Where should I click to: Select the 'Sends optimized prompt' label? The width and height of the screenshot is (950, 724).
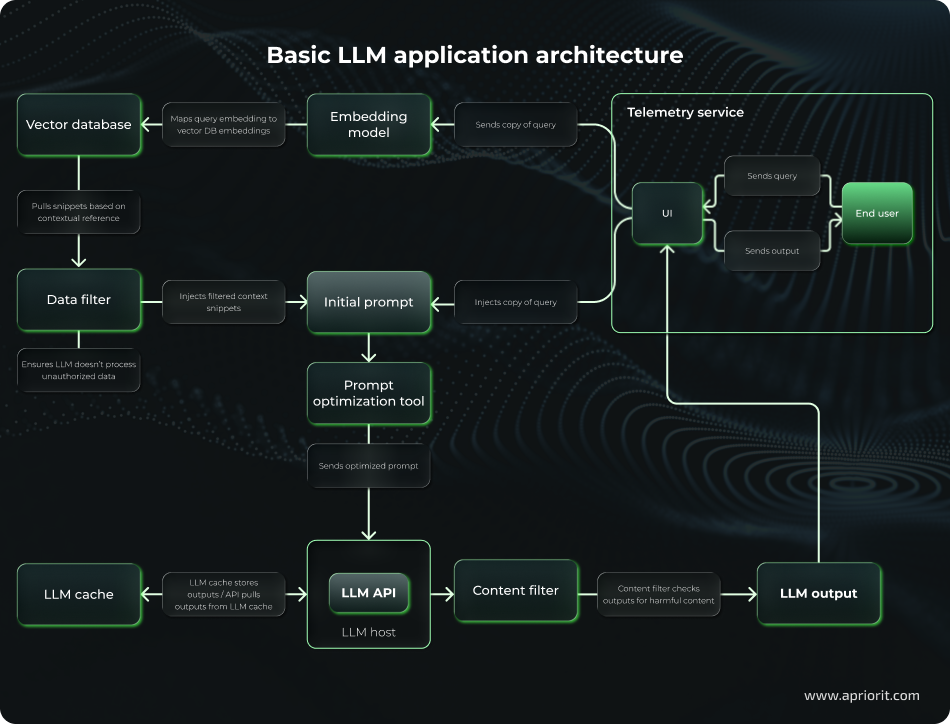[x=369, y=465]
